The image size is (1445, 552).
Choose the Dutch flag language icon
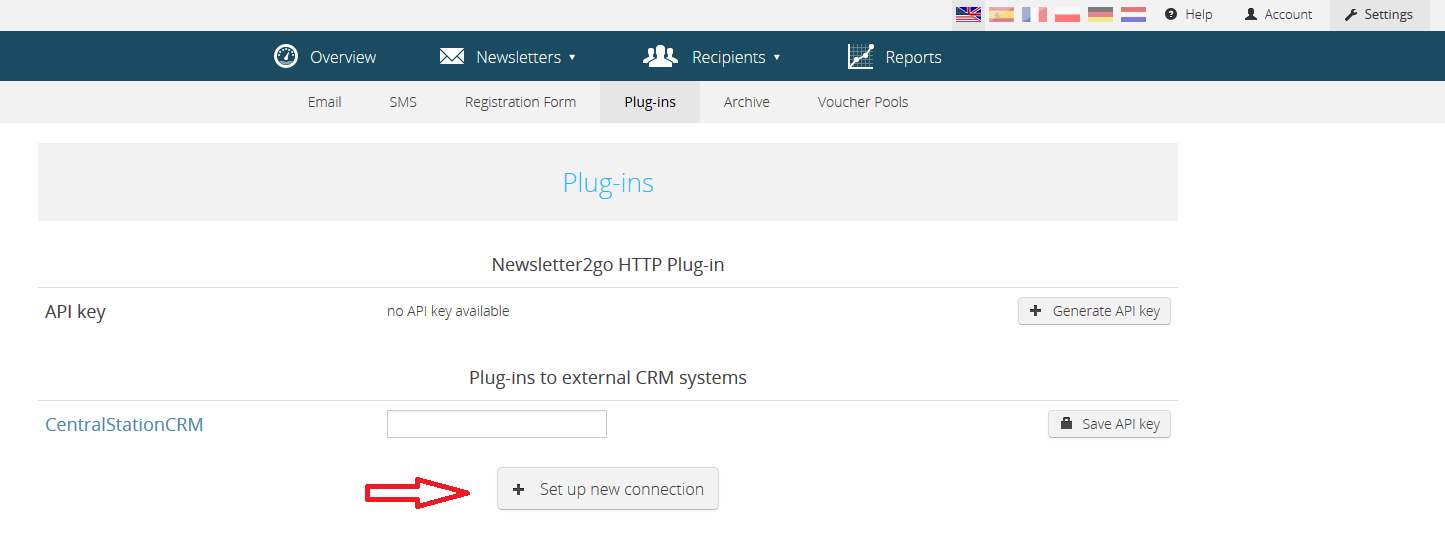[x=1133, y=14]
